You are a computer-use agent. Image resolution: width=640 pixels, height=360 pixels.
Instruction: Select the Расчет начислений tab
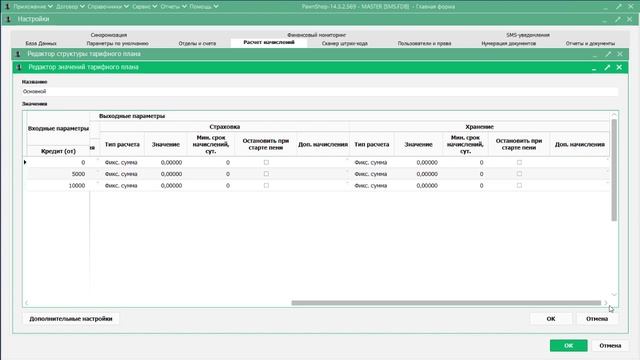pos(269,42)
